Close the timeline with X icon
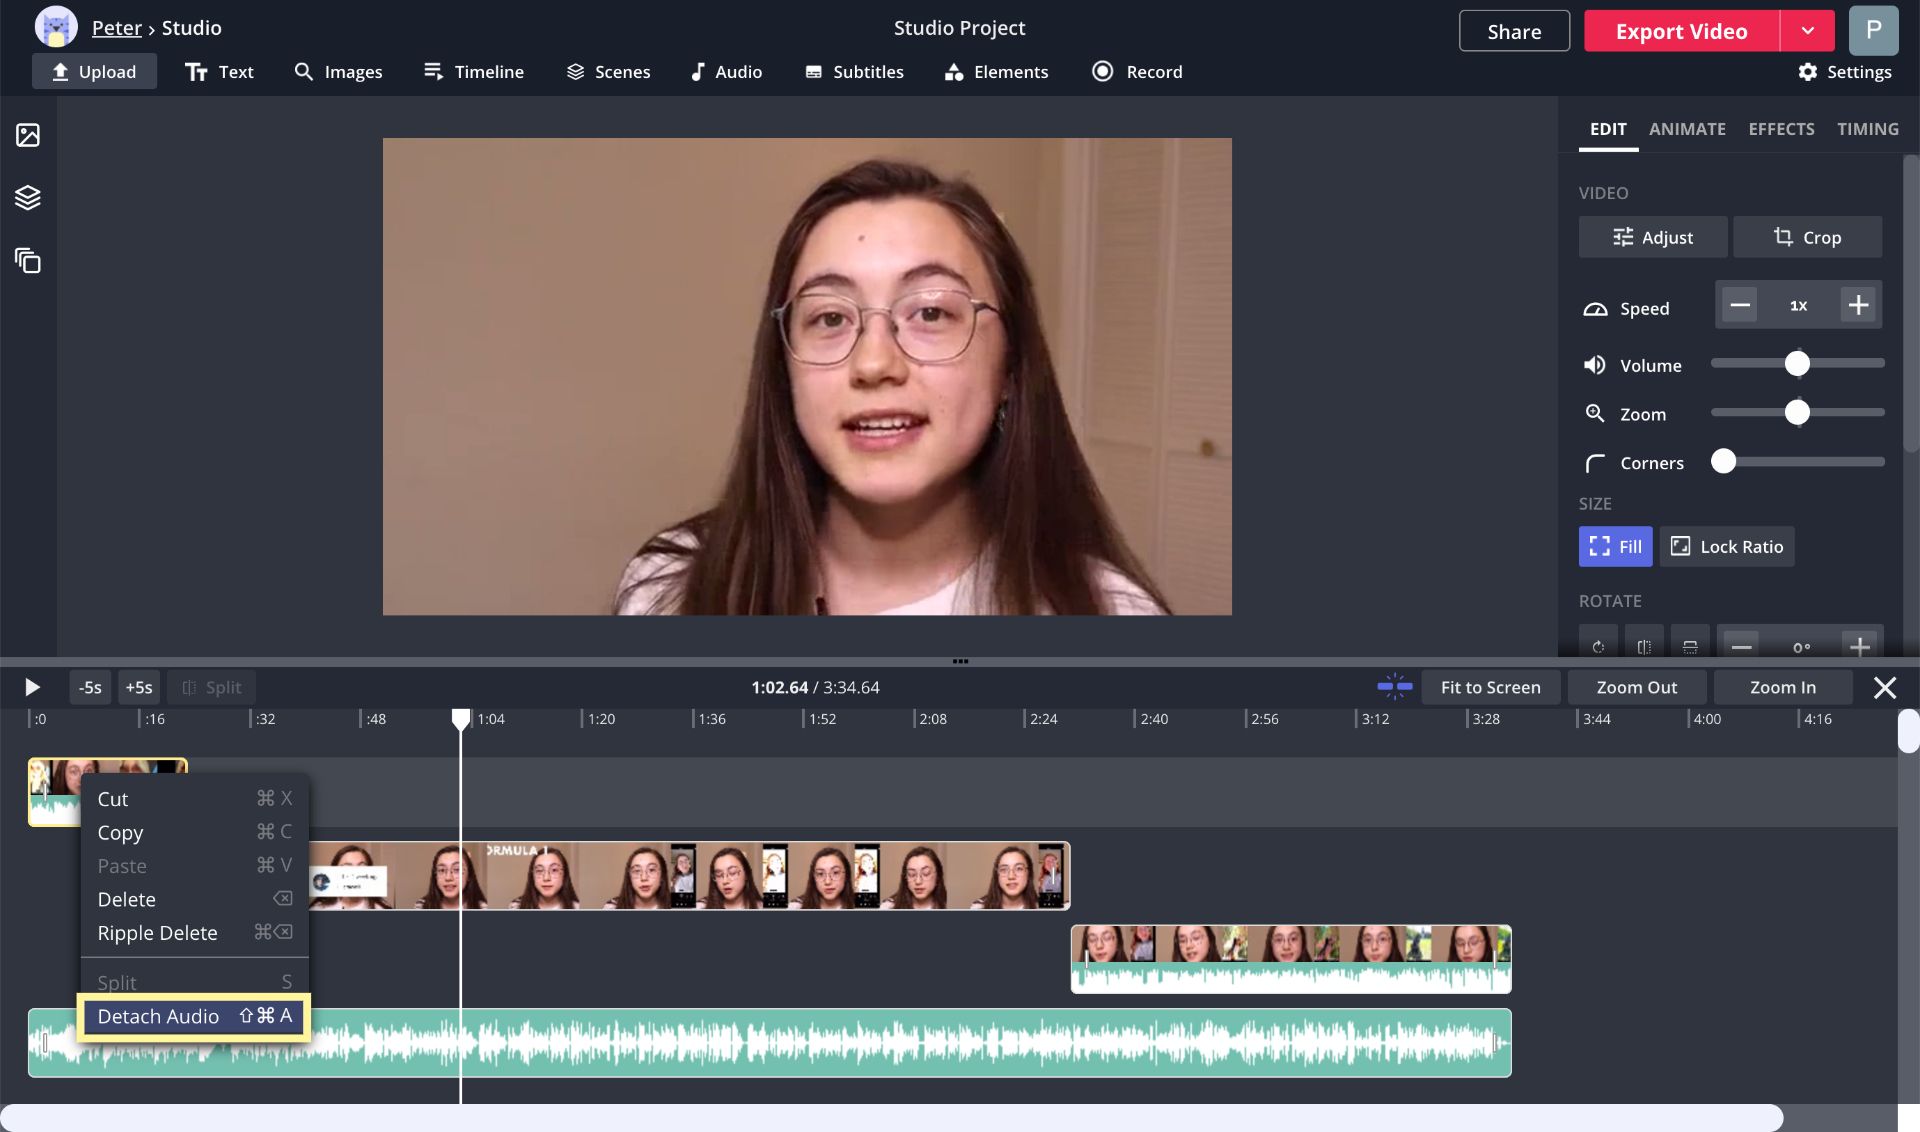Screen dimensions: 1920x1132 point(1884,687)
